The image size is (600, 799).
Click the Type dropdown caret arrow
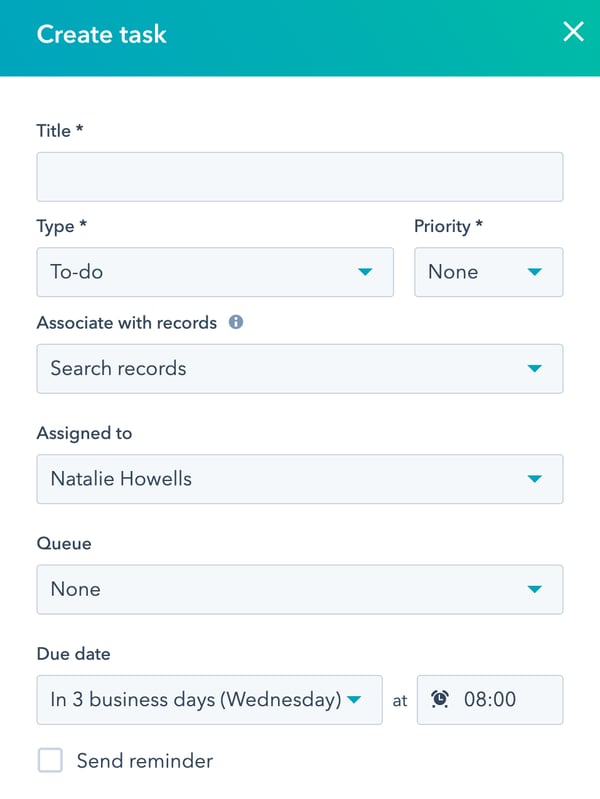365,272
